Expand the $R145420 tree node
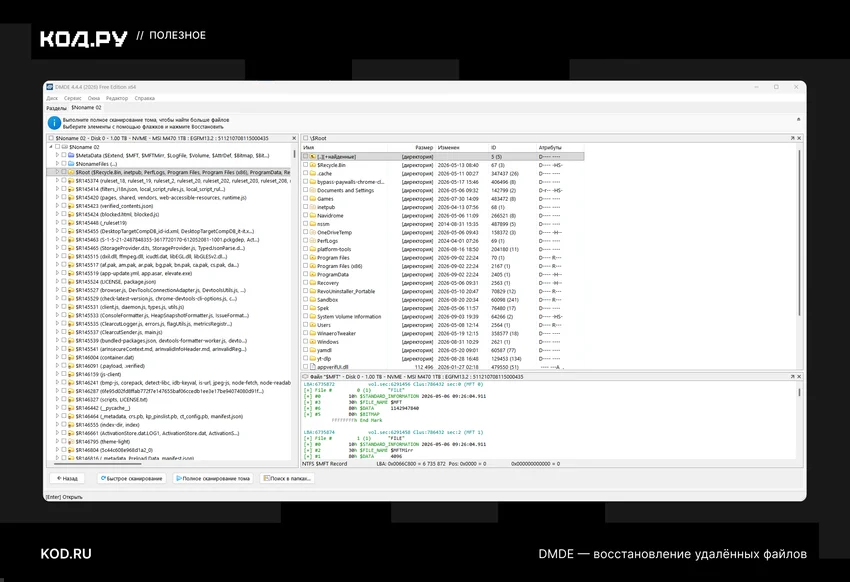This screenshot has height=582, width=850. point(57,197)
